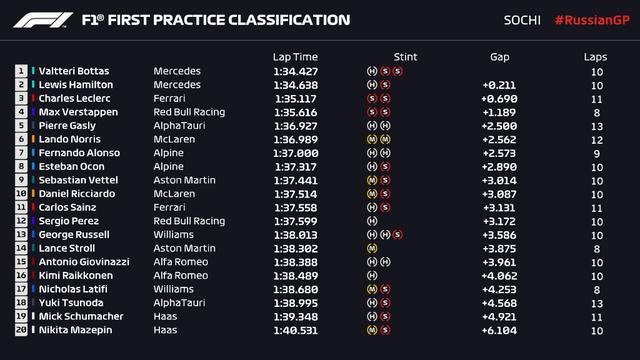Click the position 20 number box

pyautogui.click(x=21, y=330)
